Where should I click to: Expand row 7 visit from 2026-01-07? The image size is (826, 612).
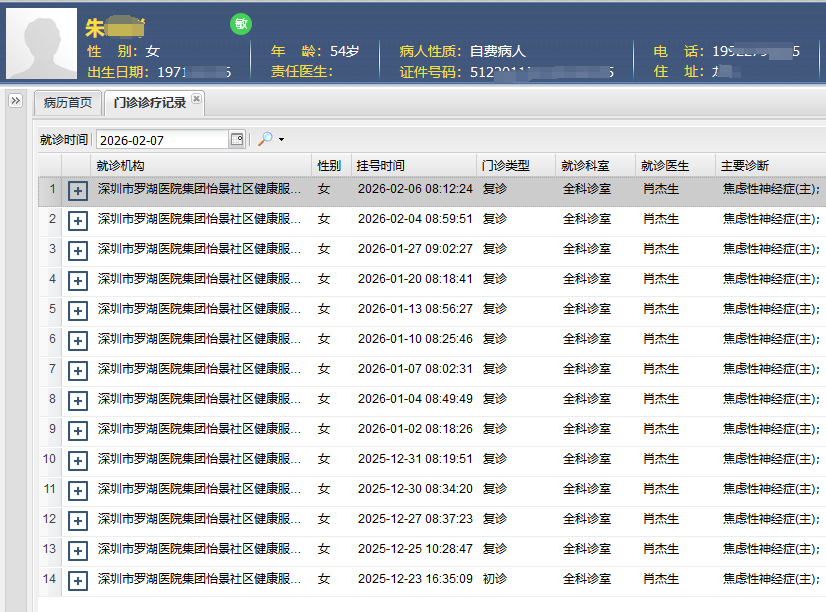(x=78, y=371)
